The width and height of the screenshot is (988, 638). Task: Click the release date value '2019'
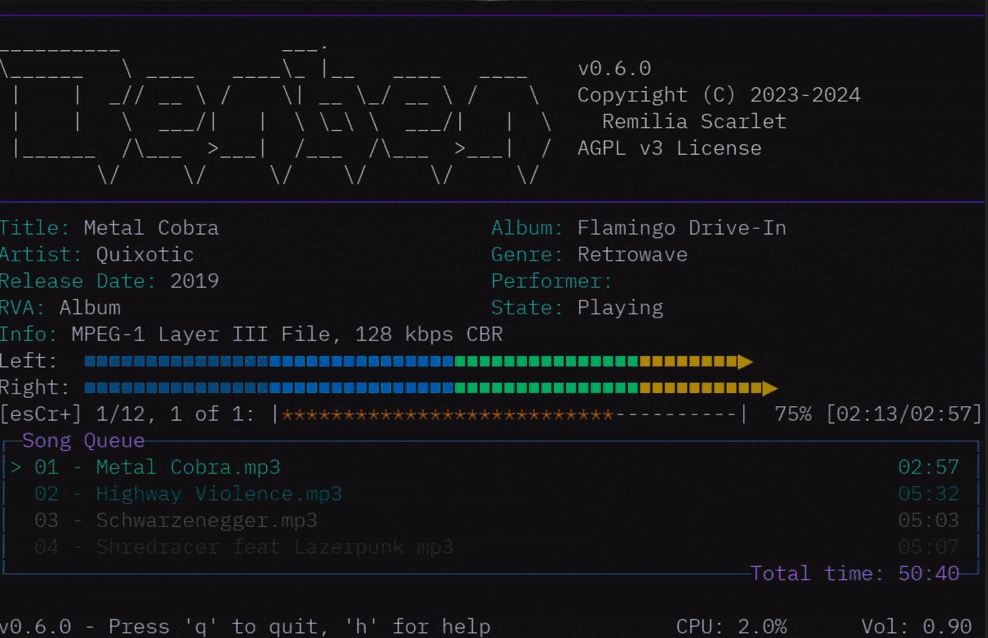[194, 281]
